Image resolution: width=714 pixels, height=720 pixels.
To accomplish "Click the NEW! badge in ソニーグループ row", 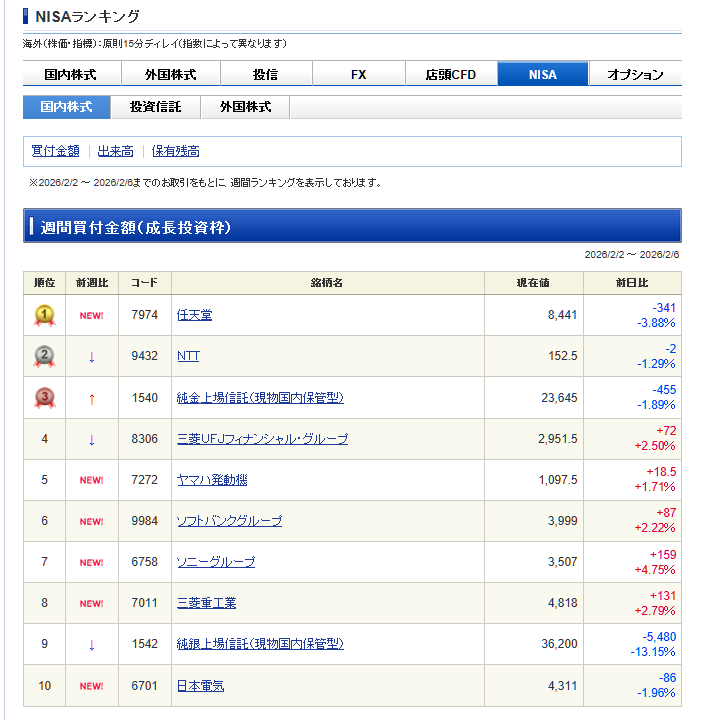I will click(x=91, y=562).
